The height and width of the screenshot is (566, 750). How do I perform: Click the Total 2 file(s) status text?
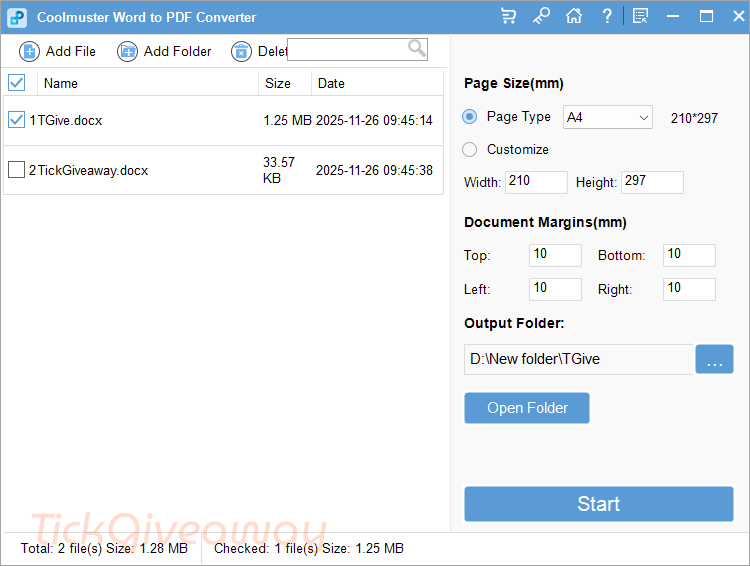[104, 548]
